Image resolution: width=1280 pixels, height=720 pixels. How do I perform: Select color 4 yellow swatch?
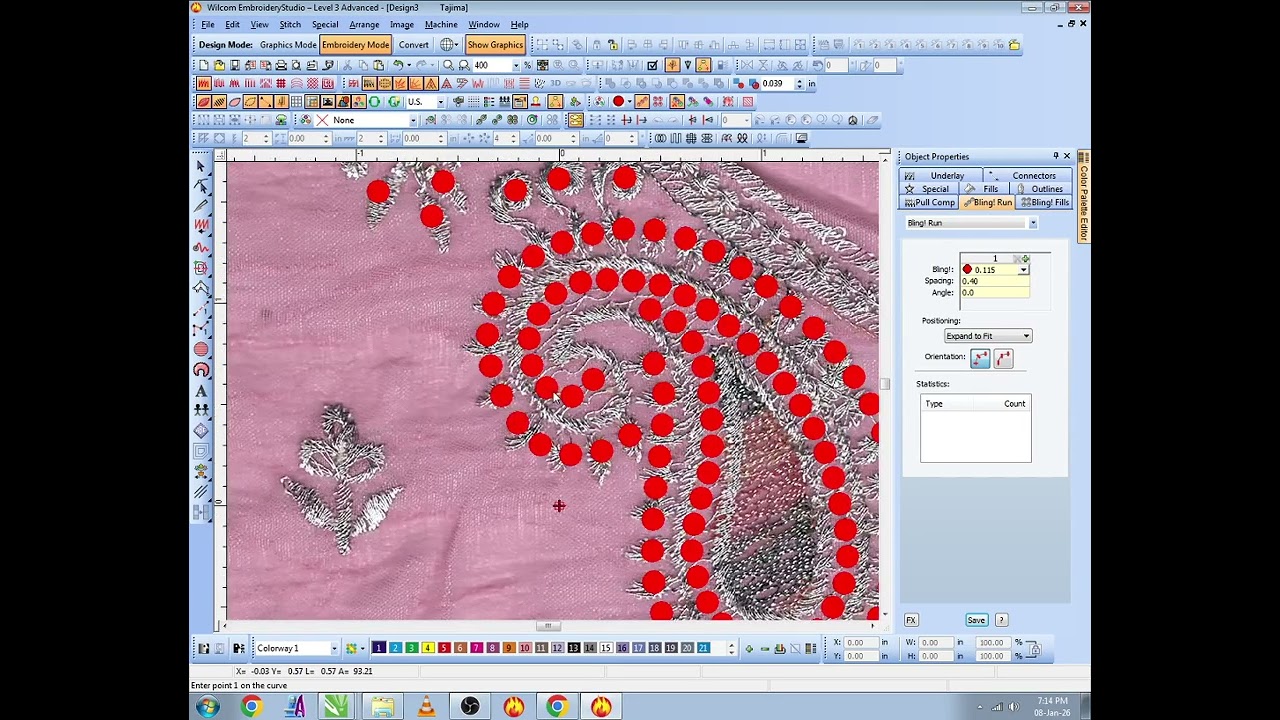[427, 649]
